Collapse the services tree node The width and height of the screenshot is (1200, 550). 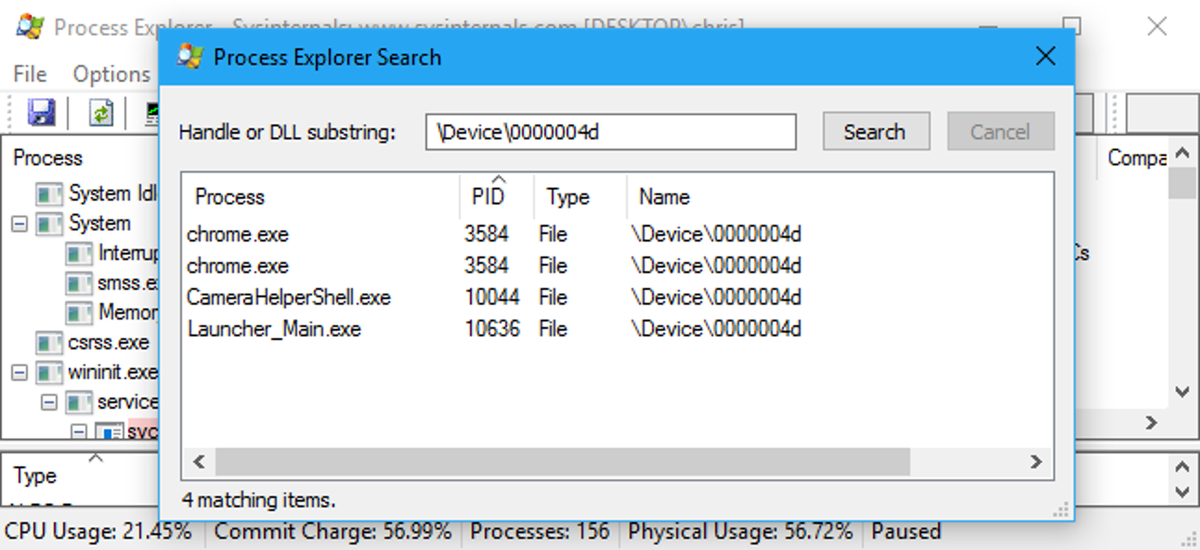[x=49, y=402]
